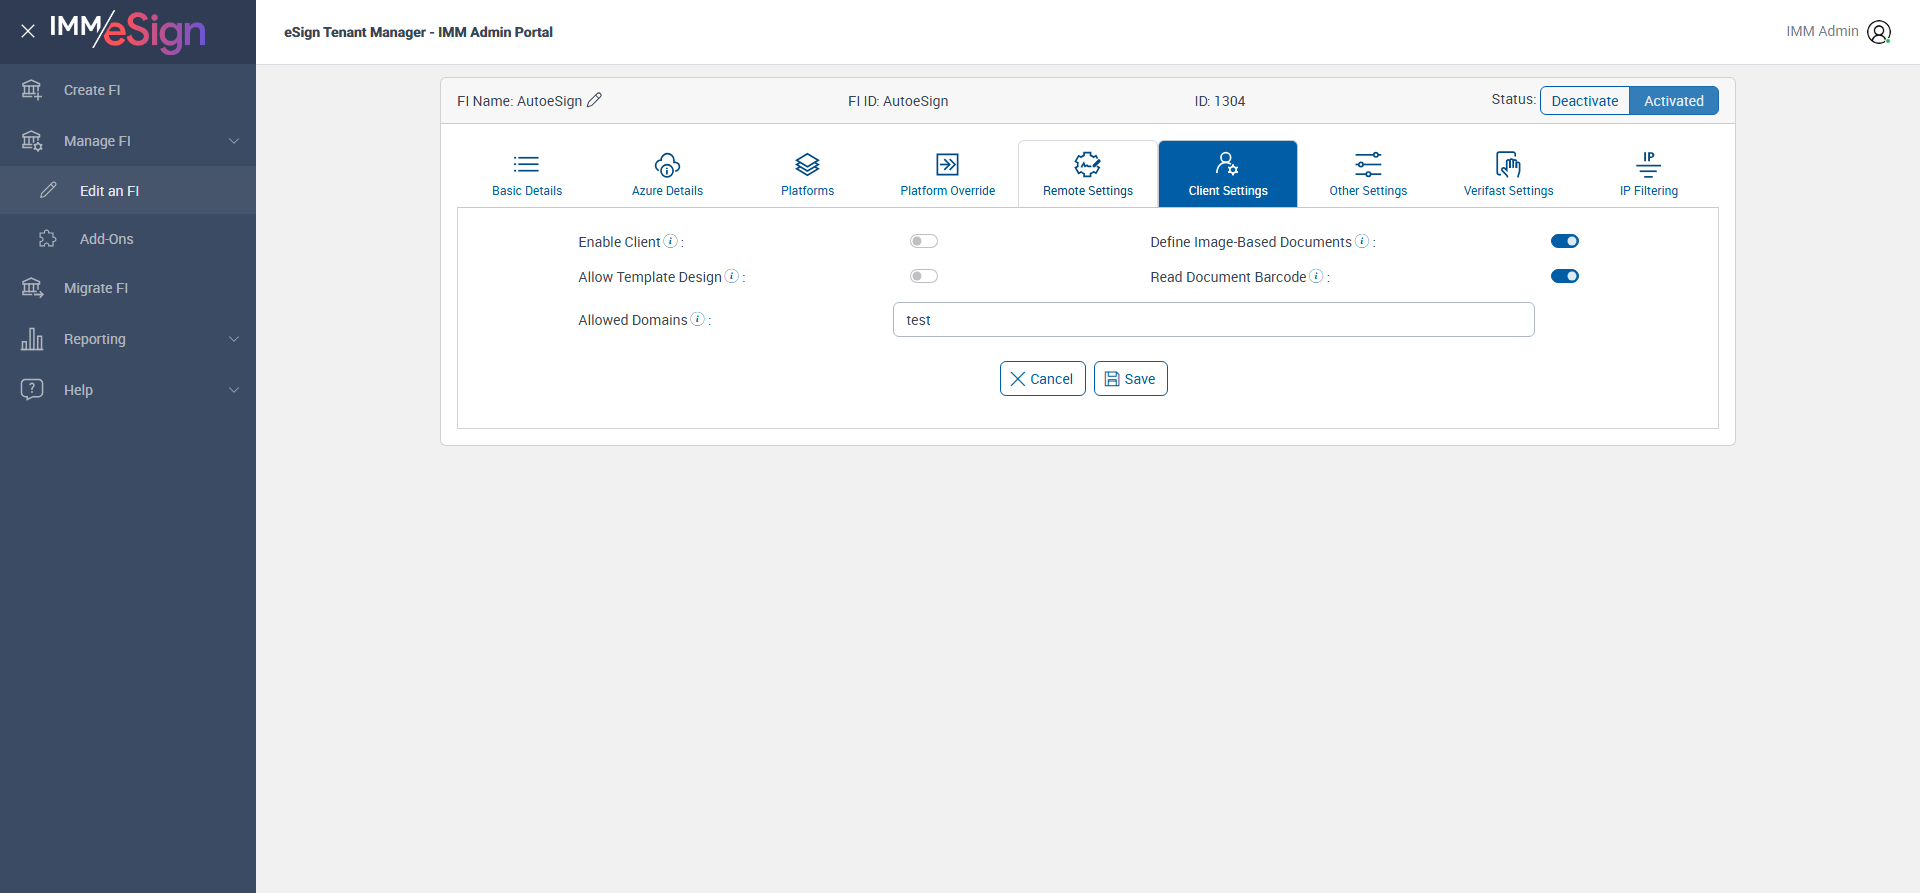Turn off Read Document Barcode switch
Viewport: 1920px width, 893px height.
1565,276
